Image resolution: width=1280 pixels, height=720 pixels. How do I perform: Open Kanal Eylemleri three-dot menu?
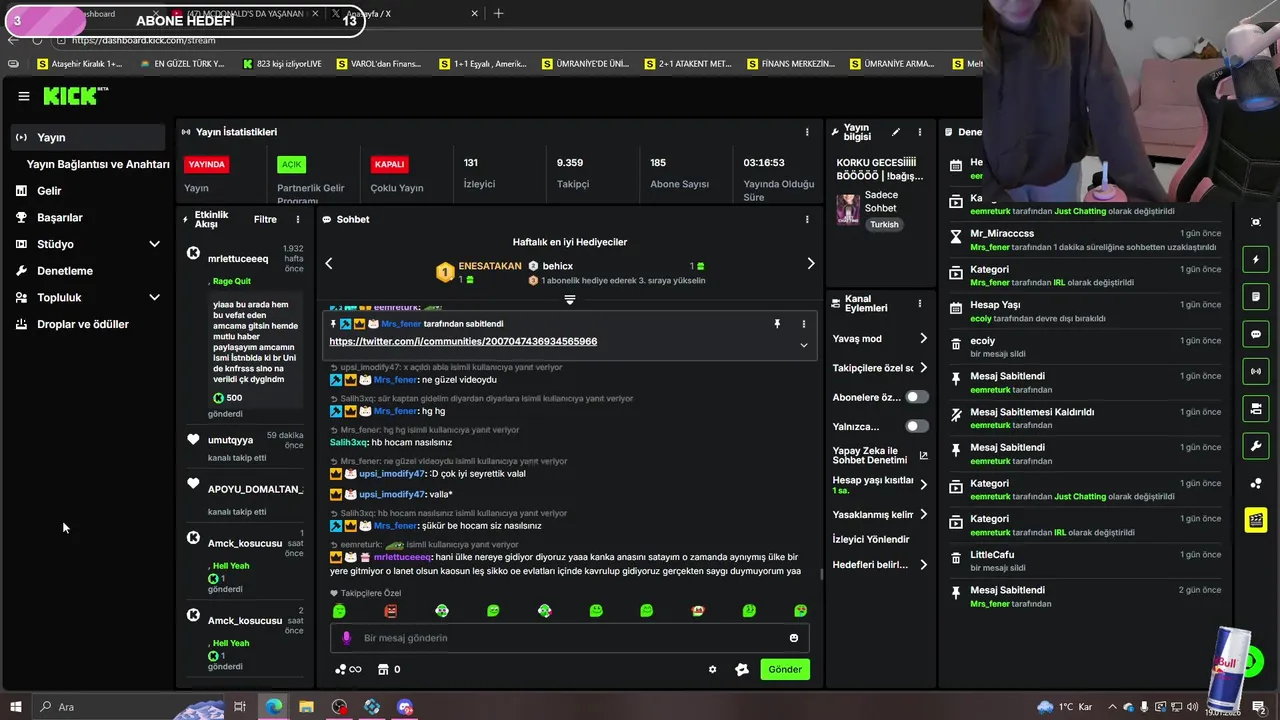point(920,303)
